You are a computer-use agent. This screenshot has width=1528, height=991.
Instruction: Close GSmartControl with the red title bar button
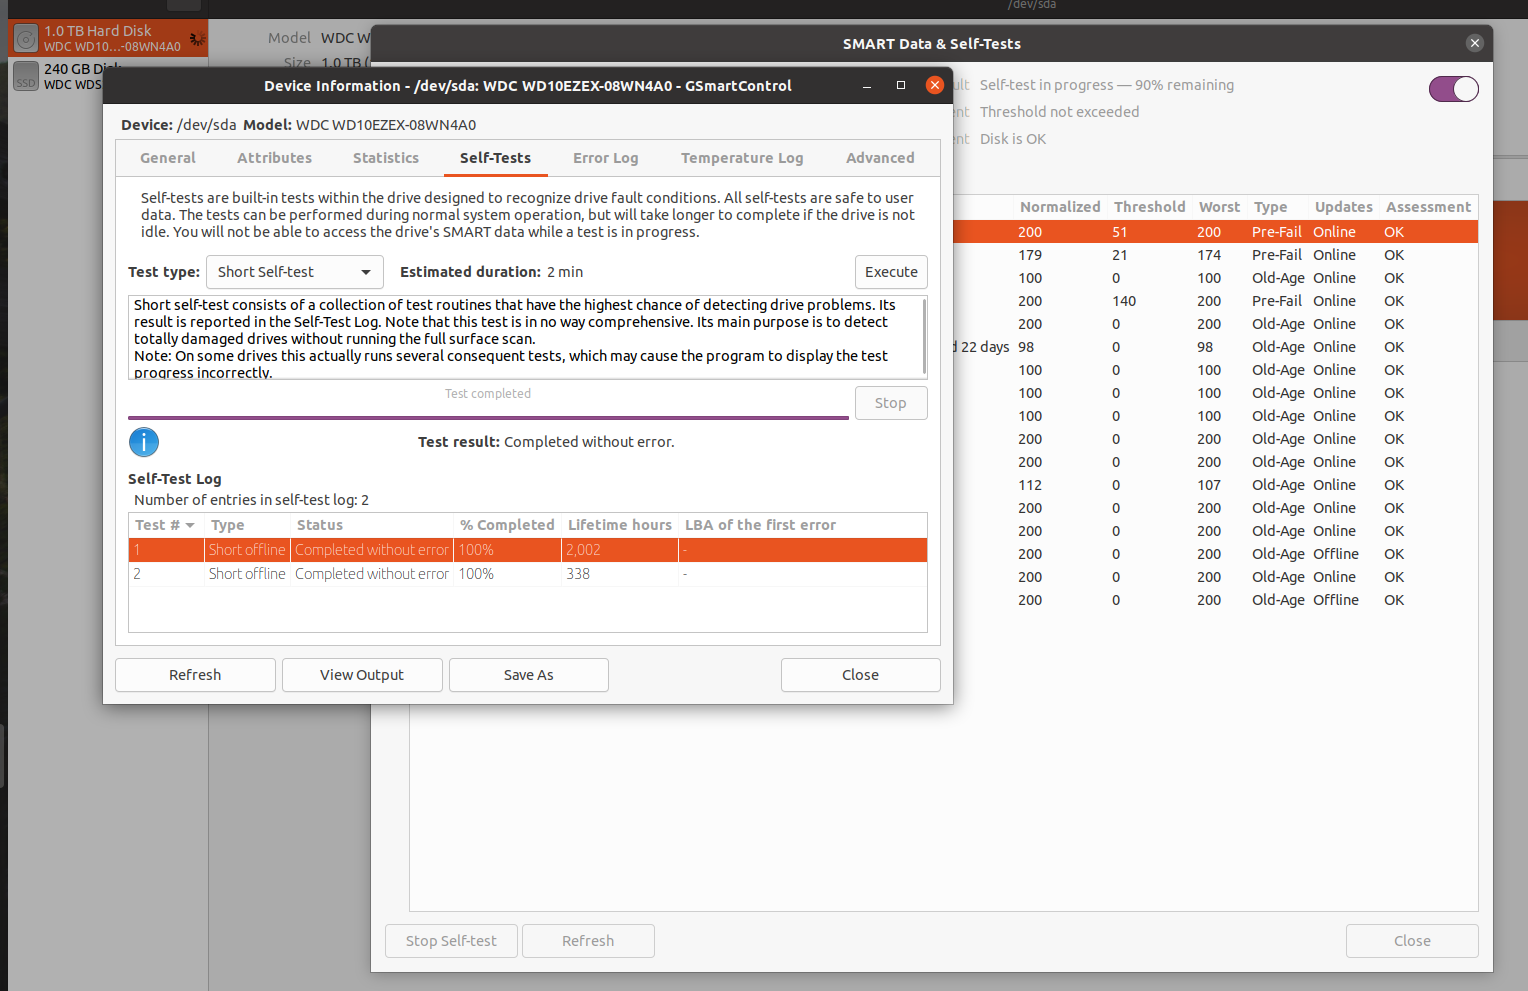coord(935,86)
